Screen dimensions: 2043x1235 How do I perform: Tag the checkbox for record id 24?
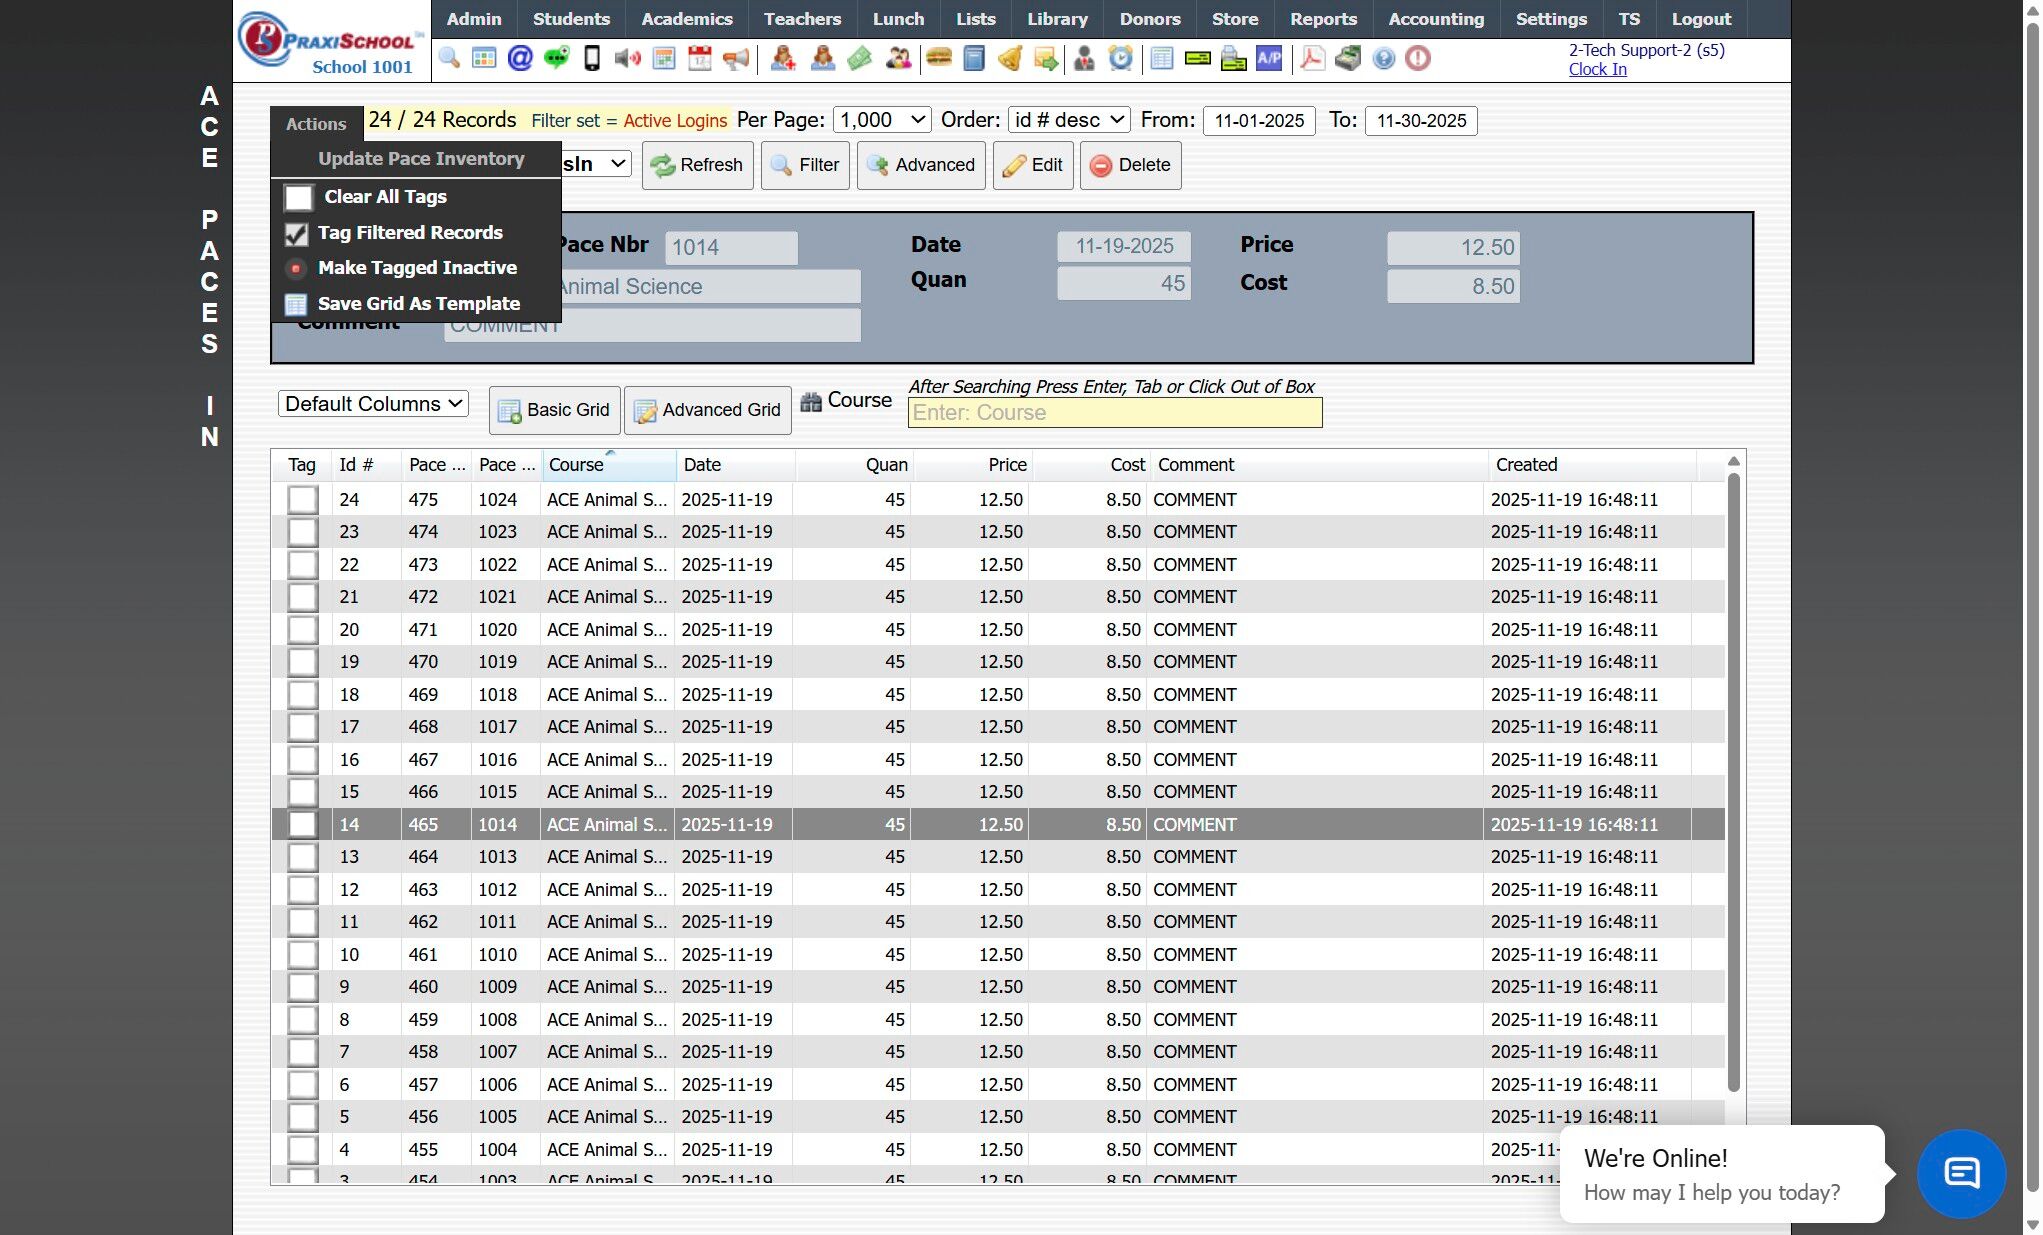pyautogui.click(x=302, y=500)
